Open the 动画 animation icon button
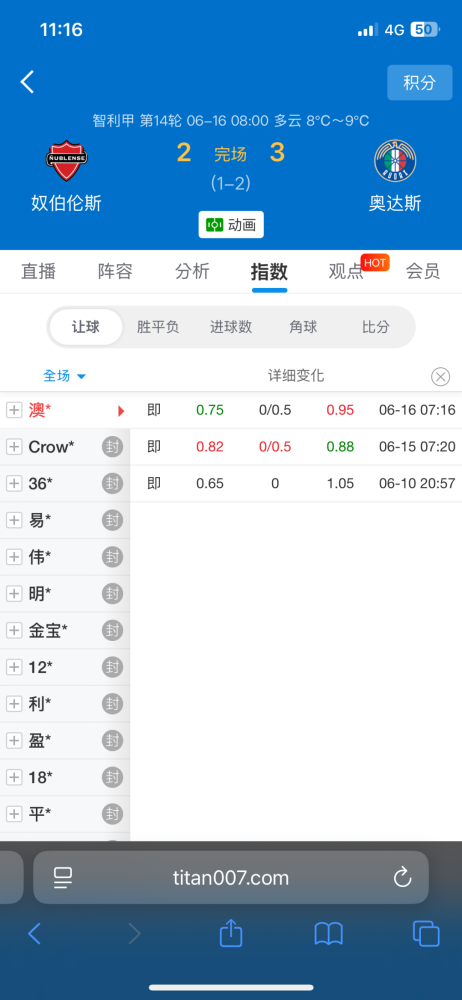462x1000 pixels. pos(231,224)
